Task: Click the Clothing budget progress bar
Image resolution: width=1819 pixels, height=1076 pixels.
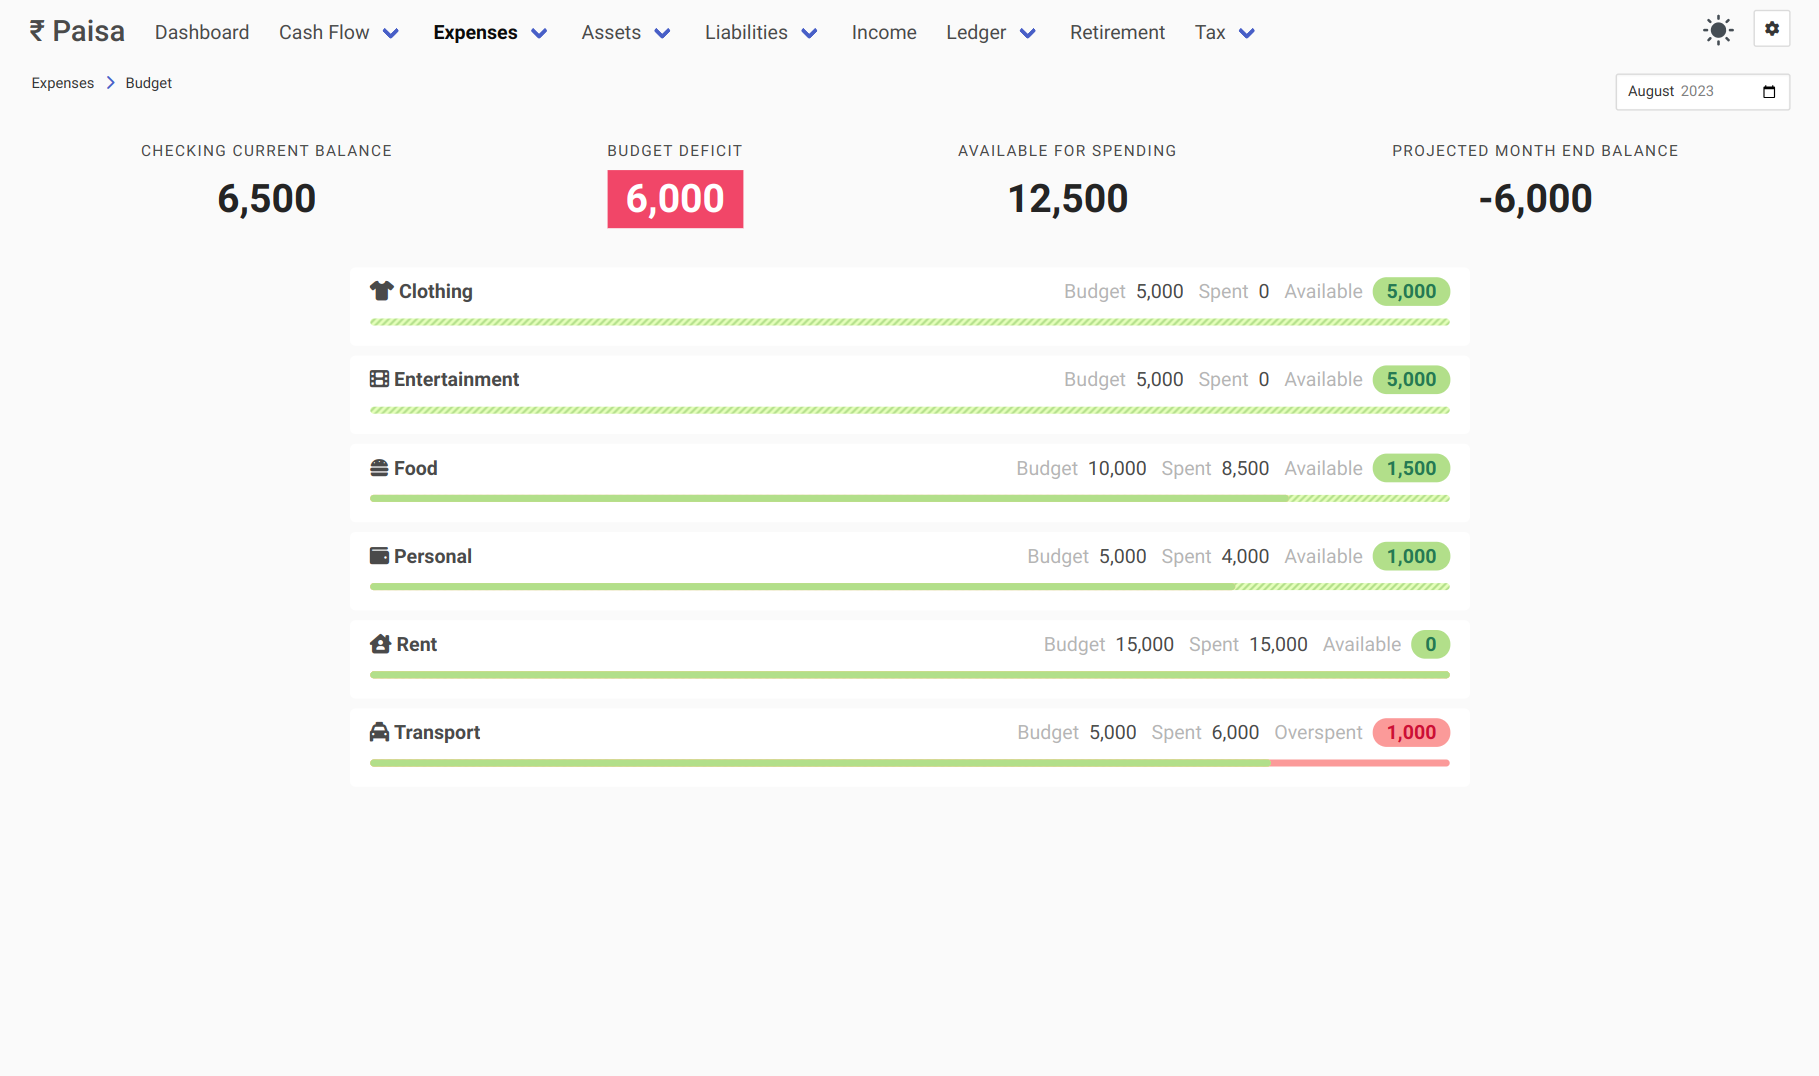Action: click(909, 322)
